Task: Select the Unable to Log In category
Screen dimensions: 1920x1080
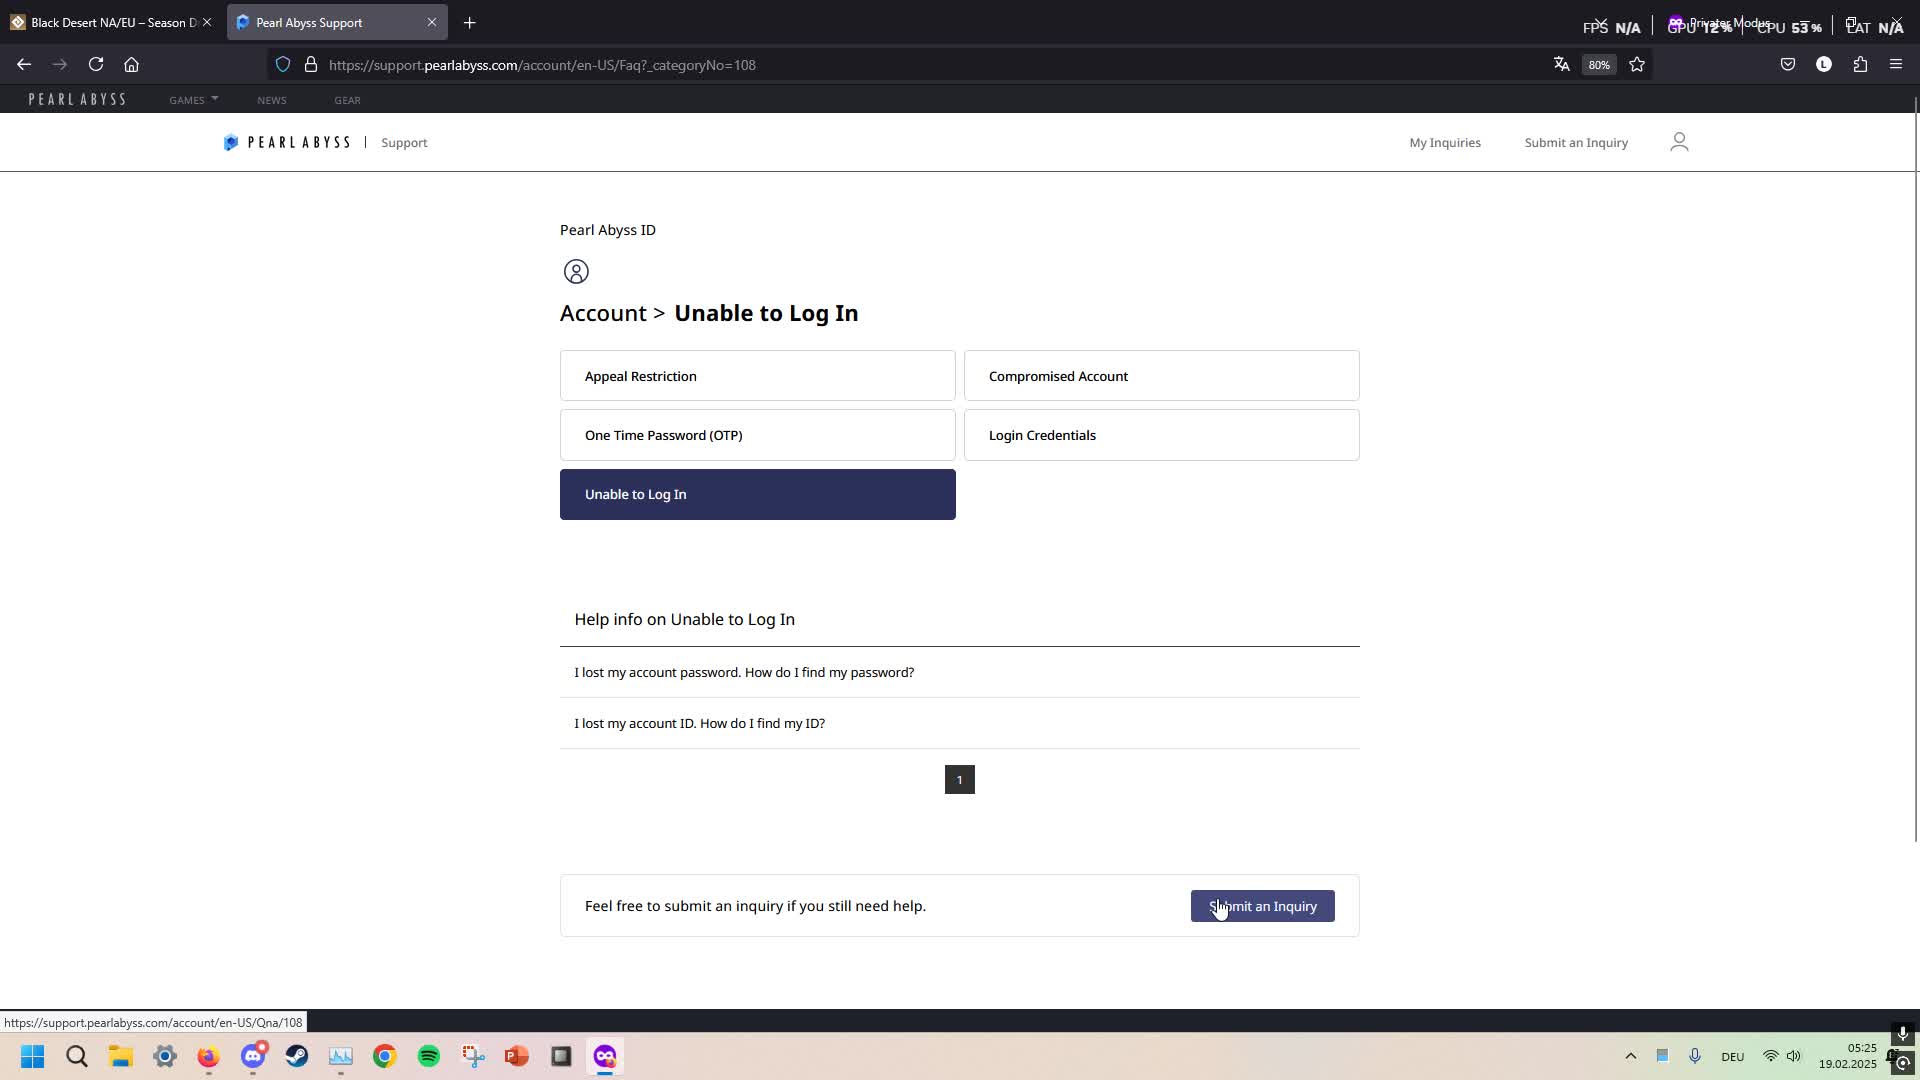Action: (757, 494)
